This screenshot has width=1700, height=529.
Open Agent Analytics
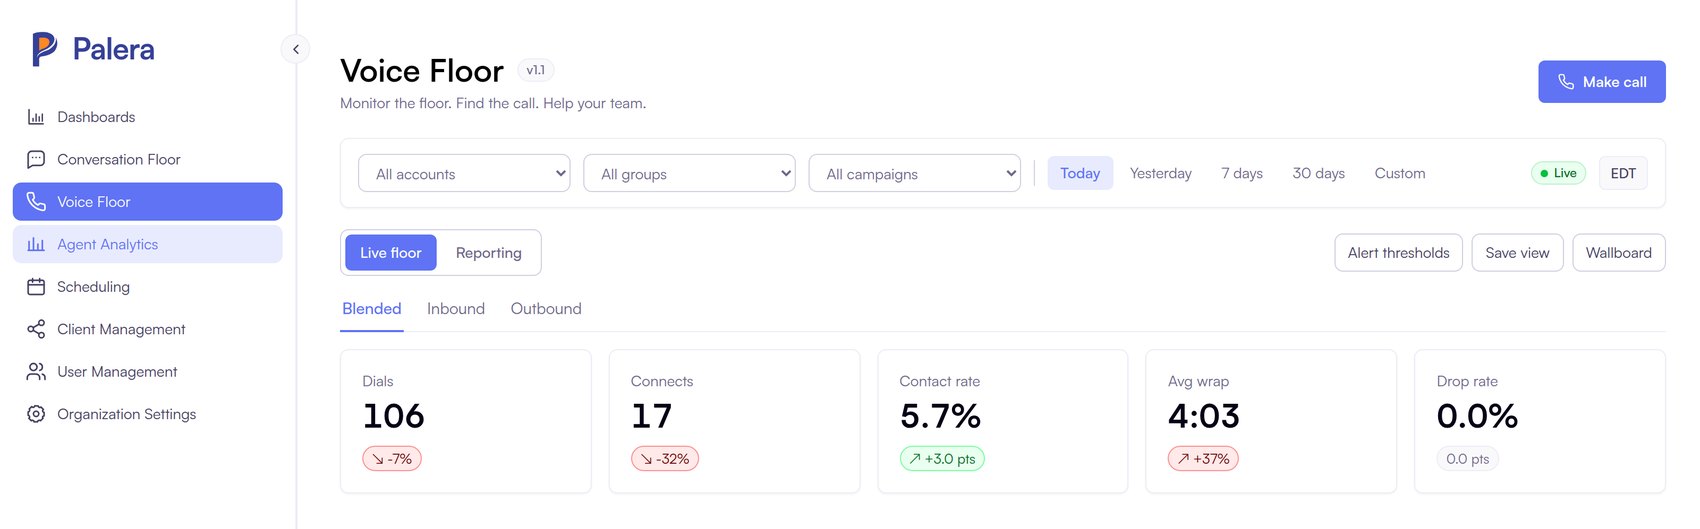point(148,244)
